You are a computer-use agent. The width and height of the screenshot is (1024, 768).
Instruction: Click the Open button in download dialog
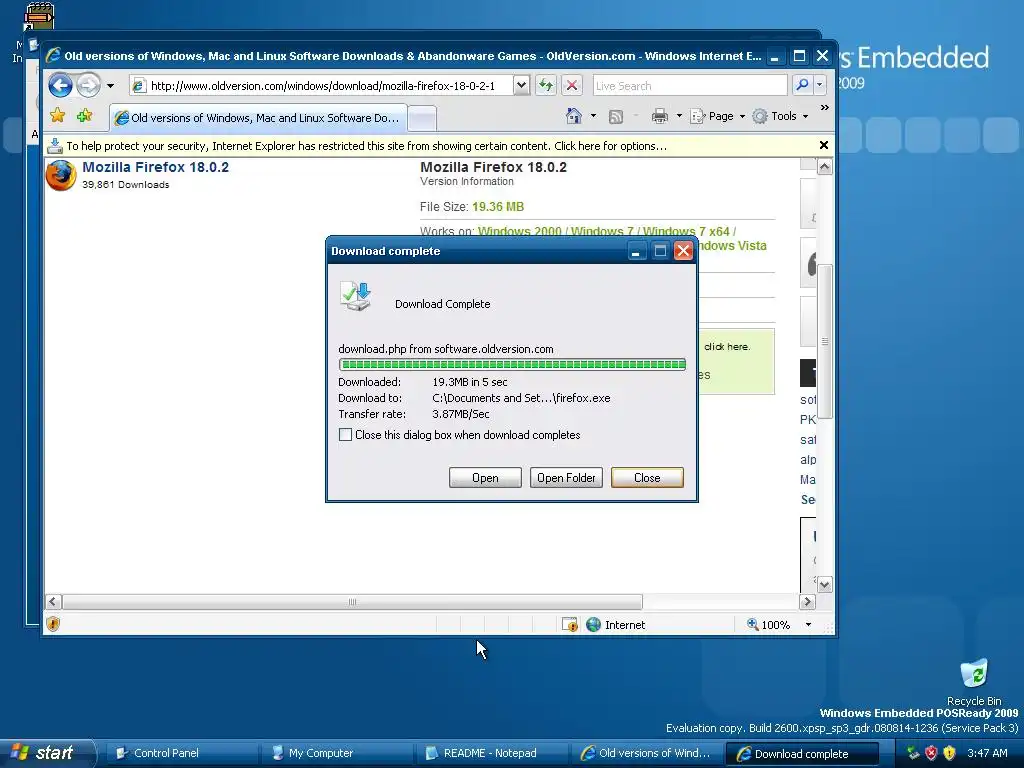(x=485, y=477)
